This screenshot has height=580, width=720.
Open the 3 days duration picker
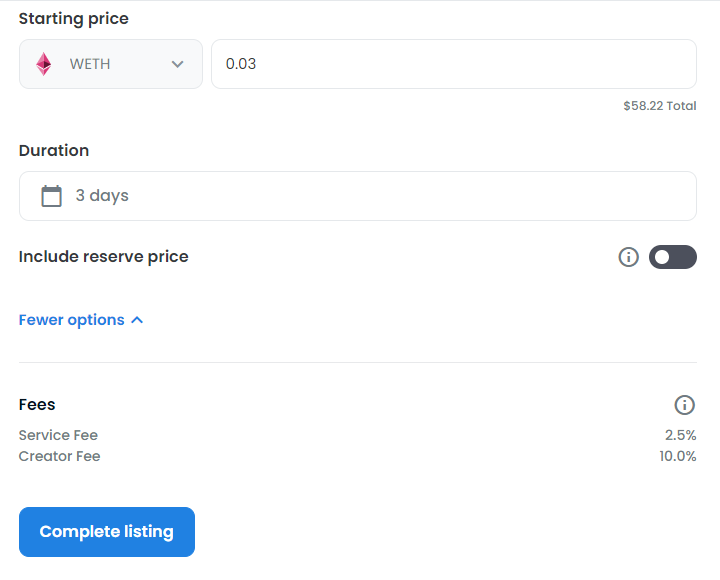pos(358,196)
